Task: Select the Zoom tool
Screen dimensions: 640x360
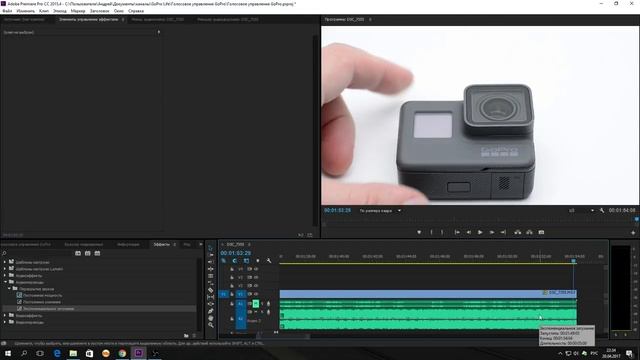Action: click(211, 325)
